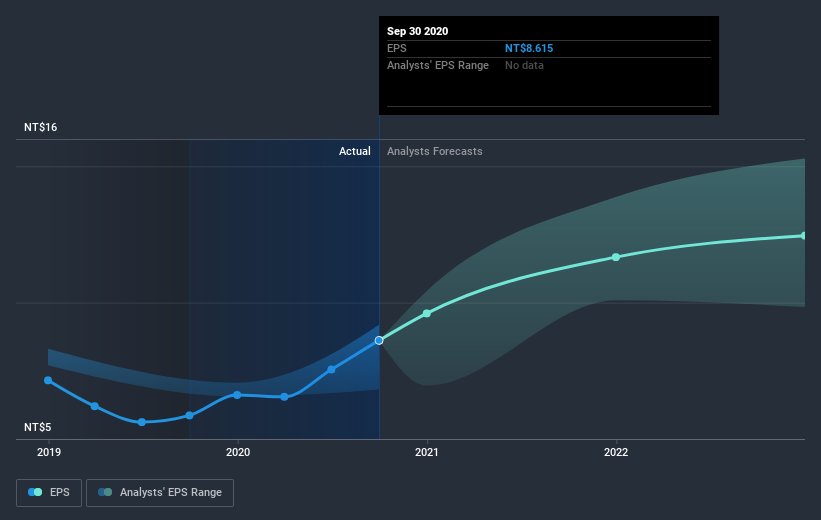The image size is (821, 520).
Task: Select the early 2019 EPS data point
Action: [48, 380]
